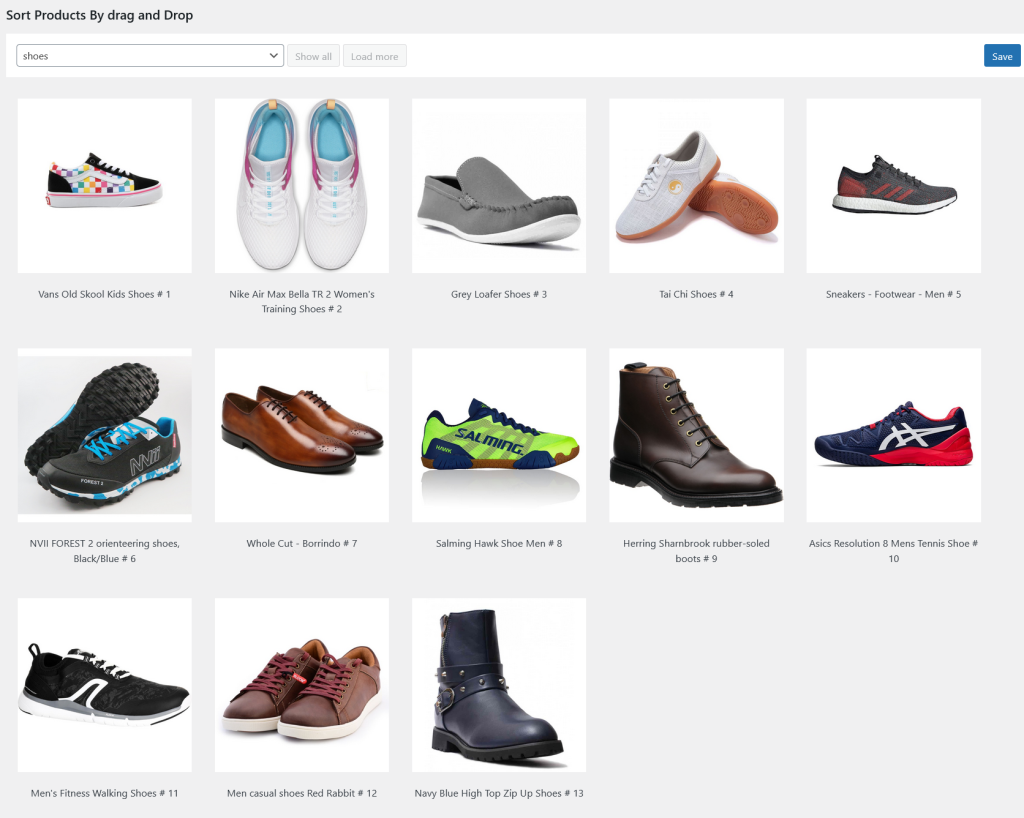Choose the NVII FOREST 2 orienteering shoes image
This screenshot has width=1024, height=818.
[x=104, y=435]
